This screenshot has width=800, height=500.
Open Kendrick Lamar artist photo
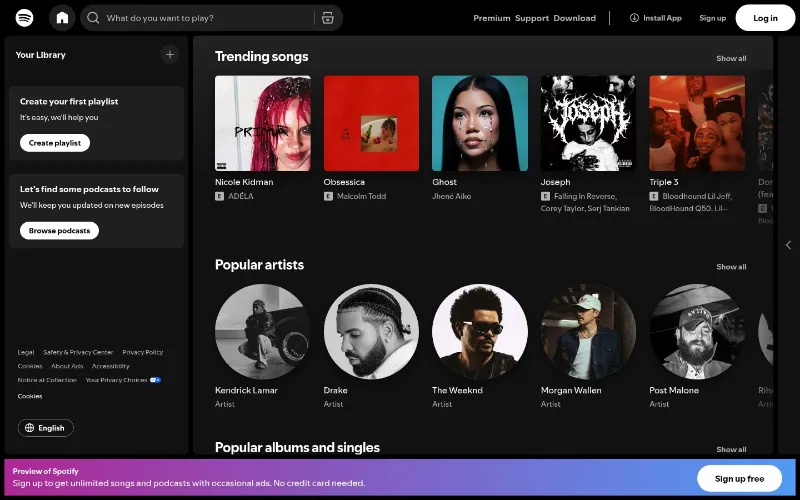coord(263,332)
